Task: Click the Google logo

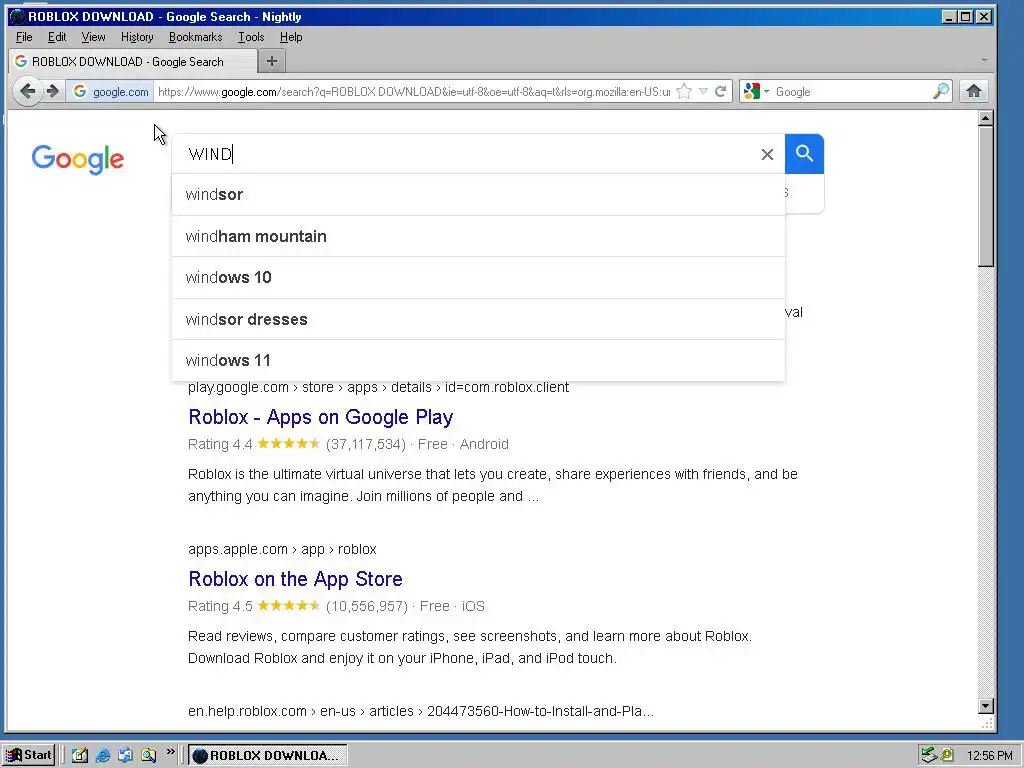Action: tap(78, 159)
